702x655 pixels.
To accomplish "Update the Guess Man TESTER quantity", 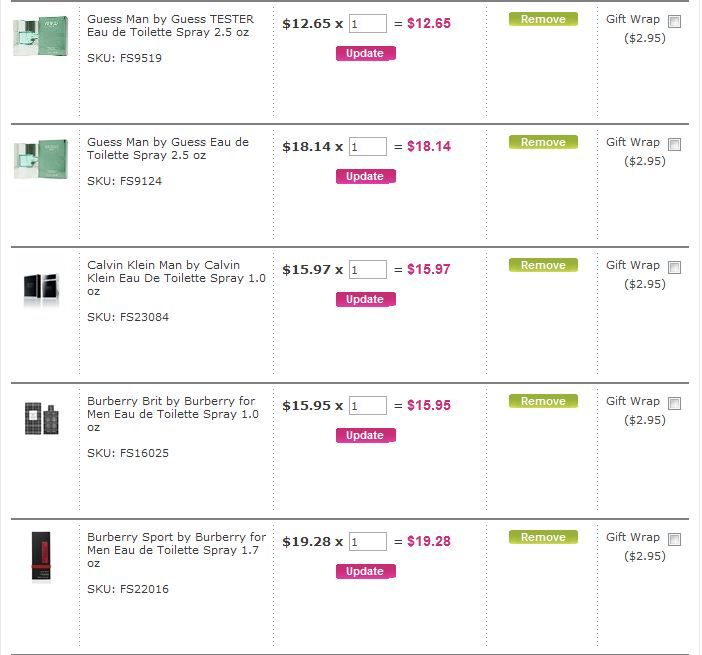I will click(366, 53).
